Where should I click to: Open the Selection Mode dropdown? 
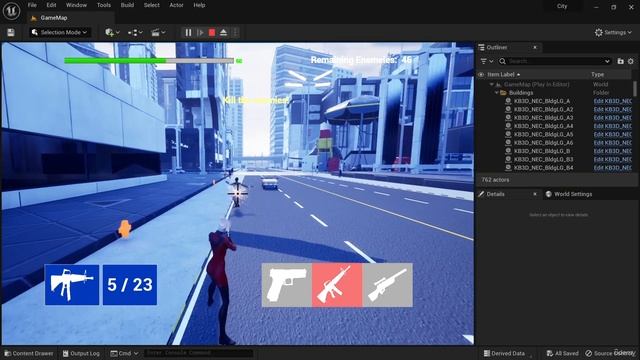(60, 32)
